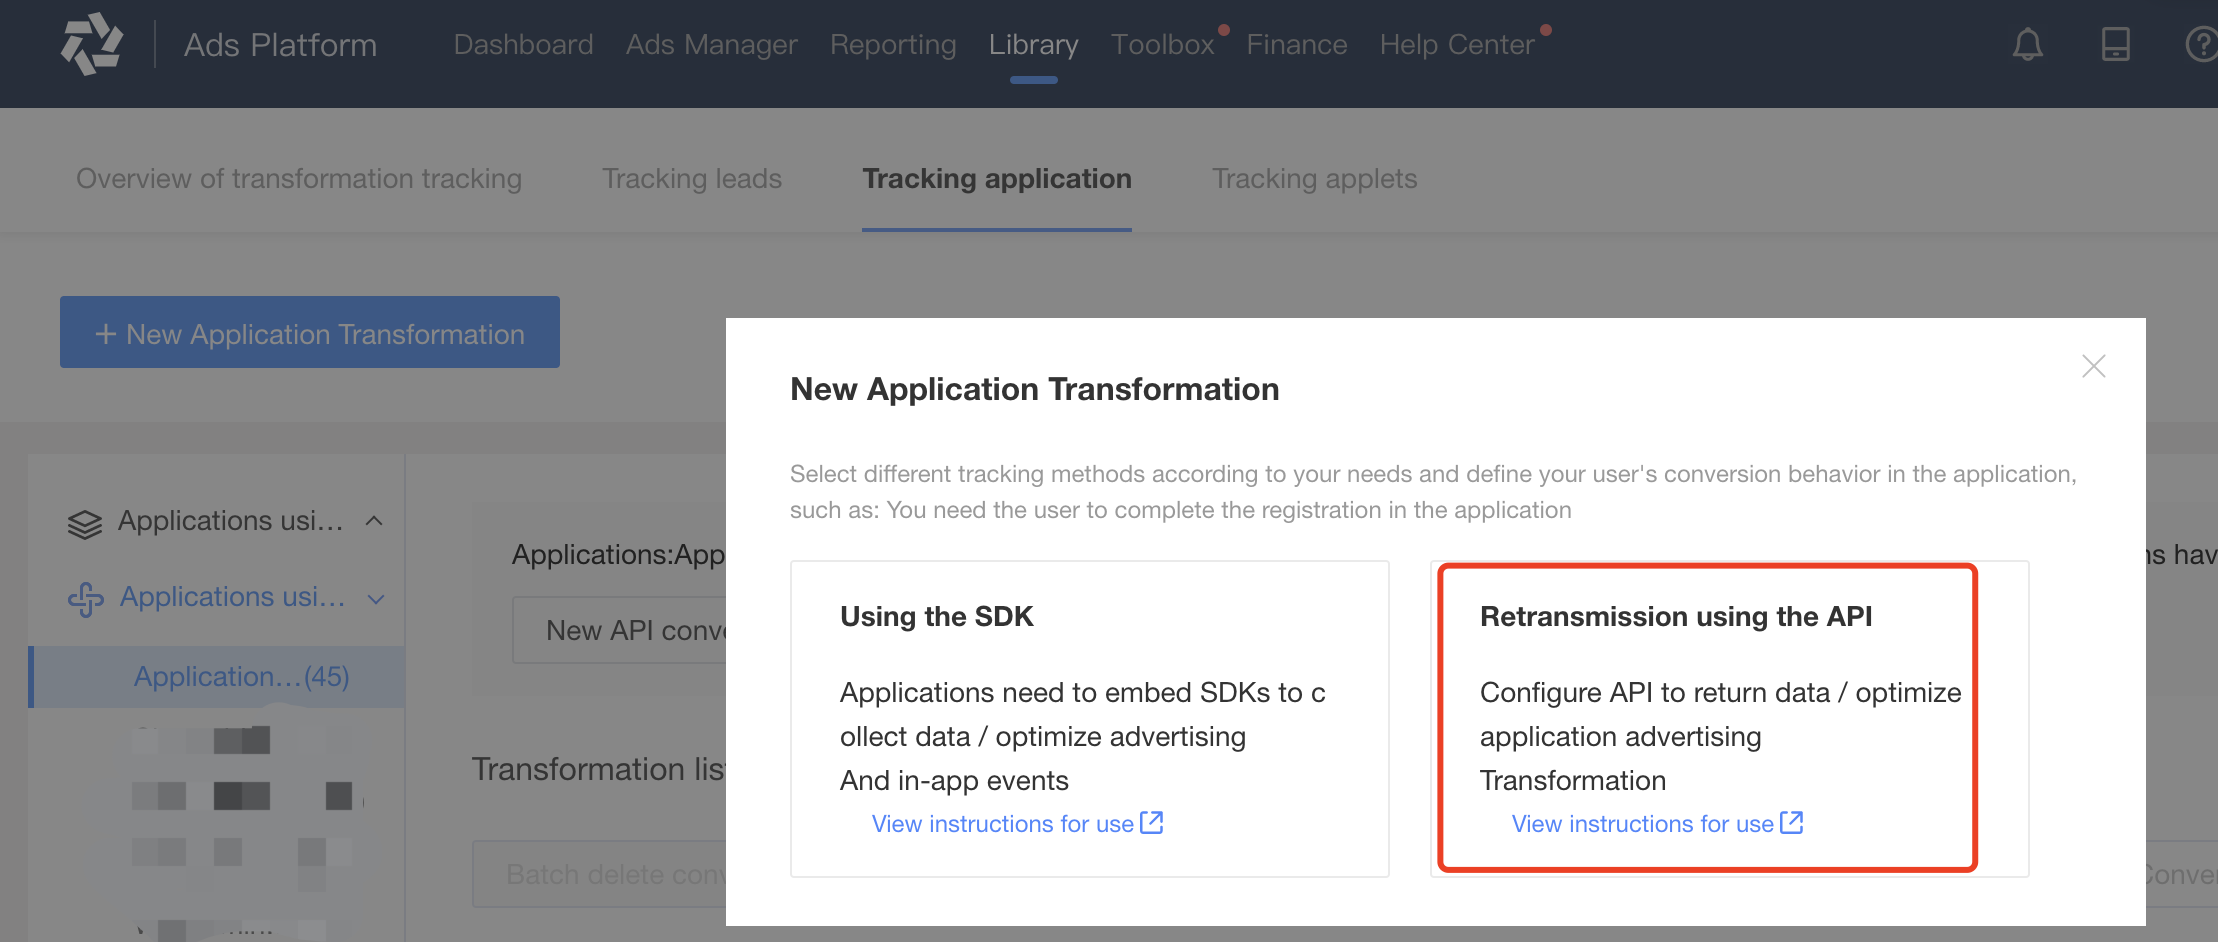The width and height of the screenshot is (2218, 942).
Task: View instructions for use in API card
Action: click(1643, 823)
